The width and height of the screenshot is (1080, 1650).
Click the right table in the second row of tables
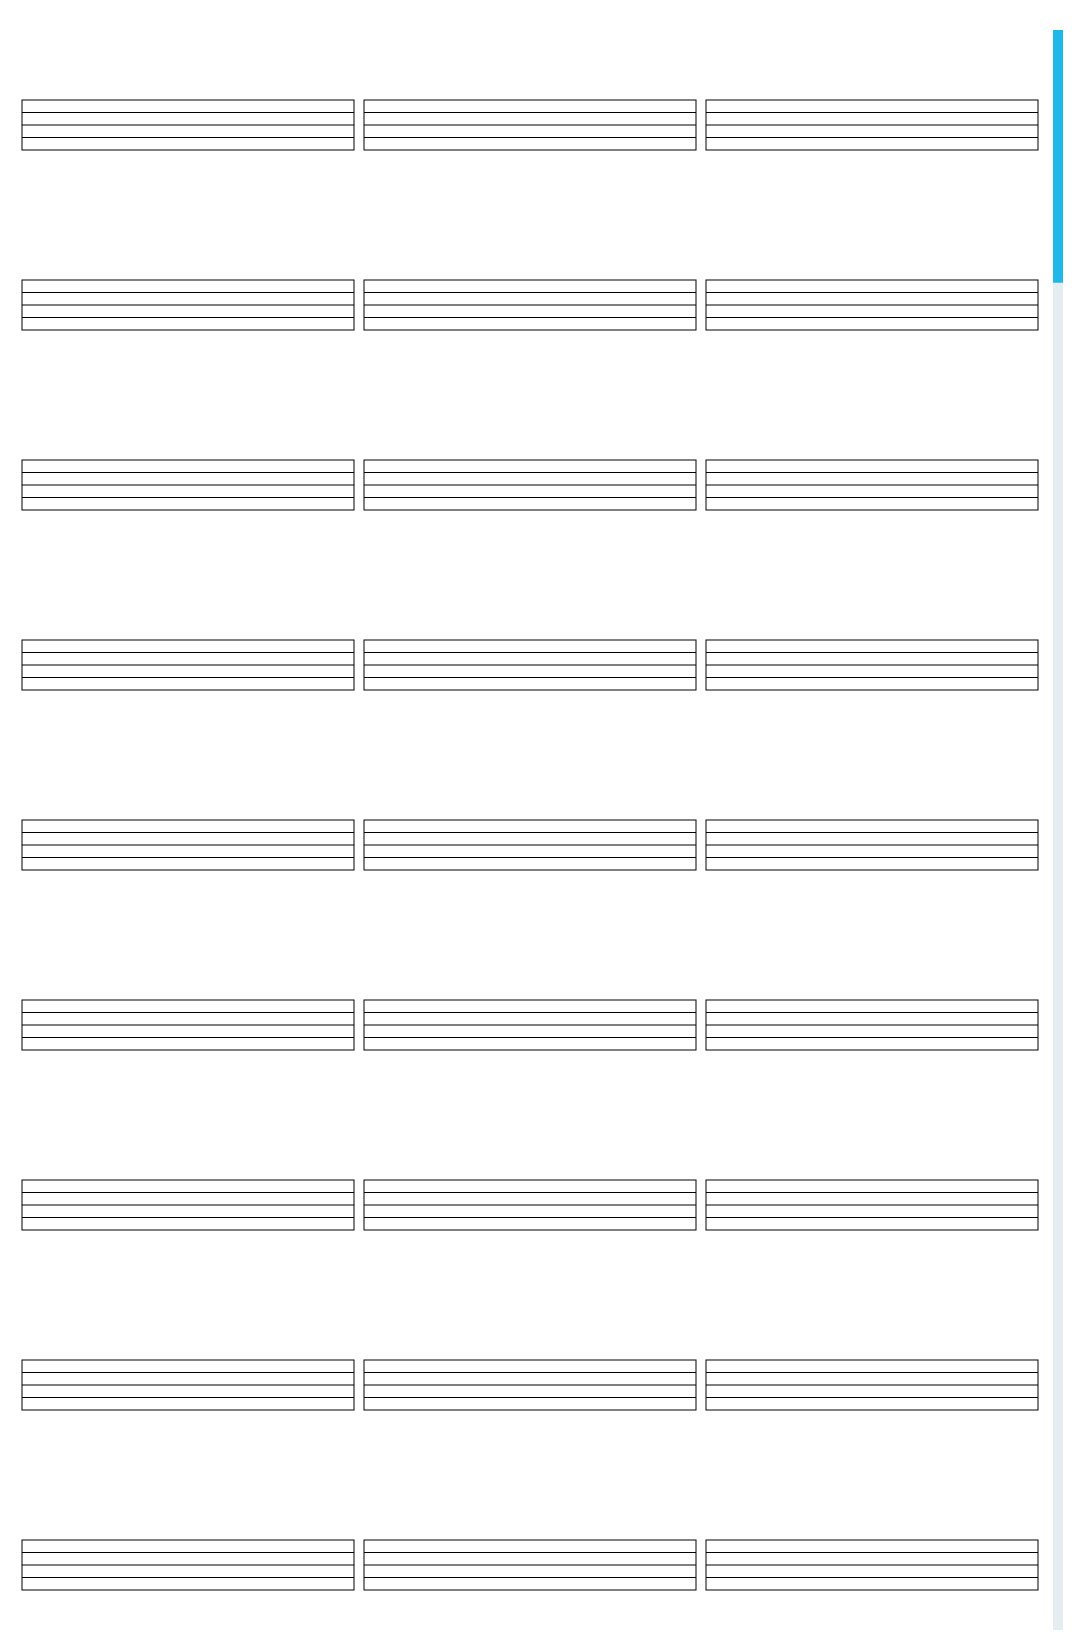872,305
